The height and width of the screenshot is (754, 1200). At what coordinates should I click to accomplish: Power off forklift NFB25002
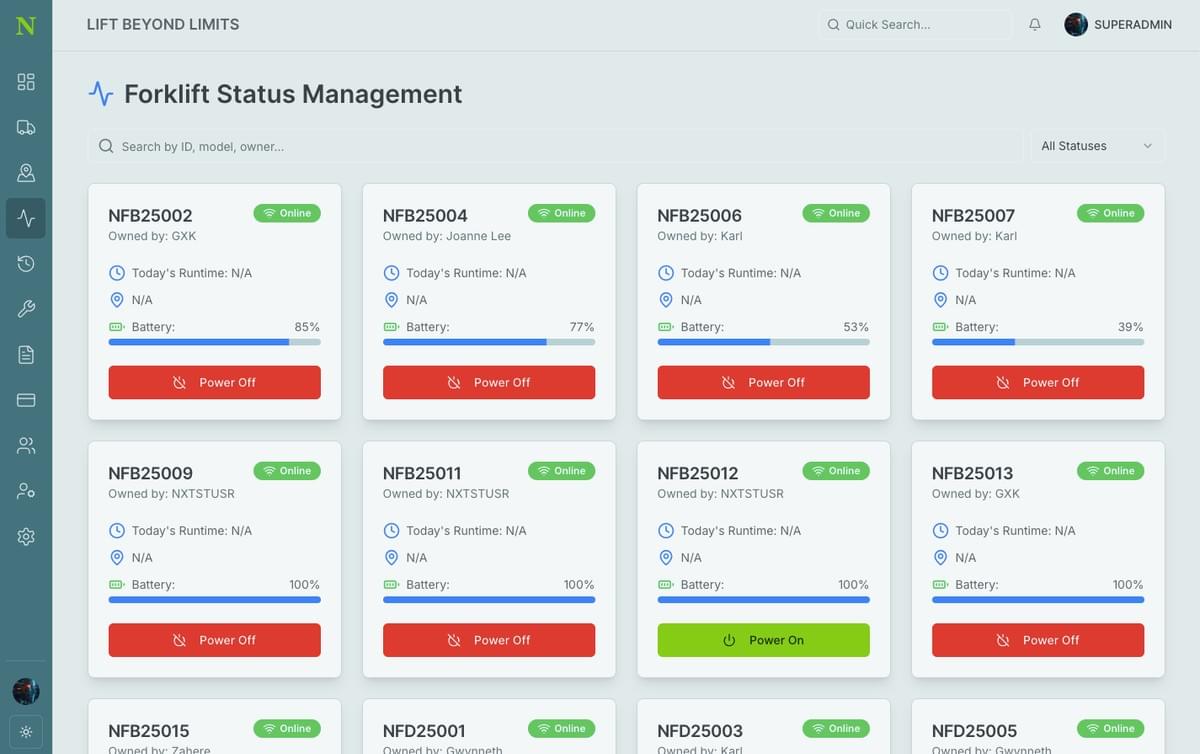(x=214, y=382)
